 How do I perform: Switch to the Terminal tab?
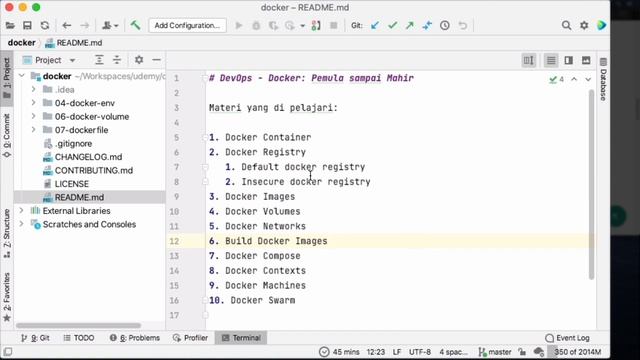241,338
